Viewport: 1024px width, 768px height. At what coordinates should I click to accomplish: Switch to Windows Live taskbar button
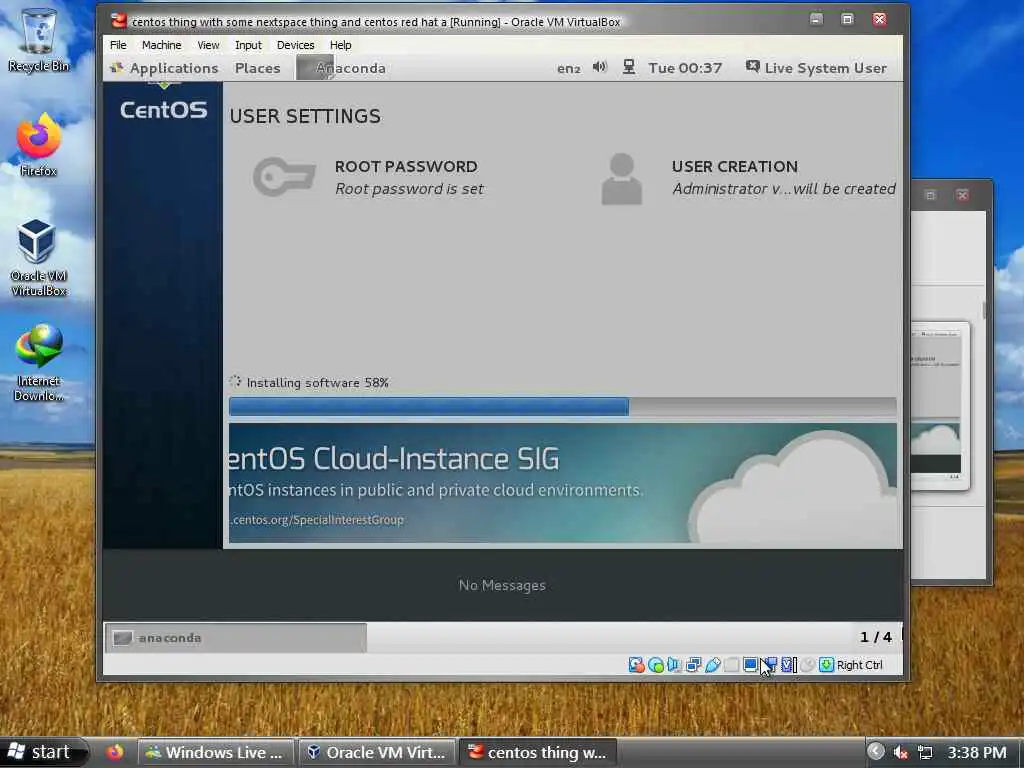point(216,752)
